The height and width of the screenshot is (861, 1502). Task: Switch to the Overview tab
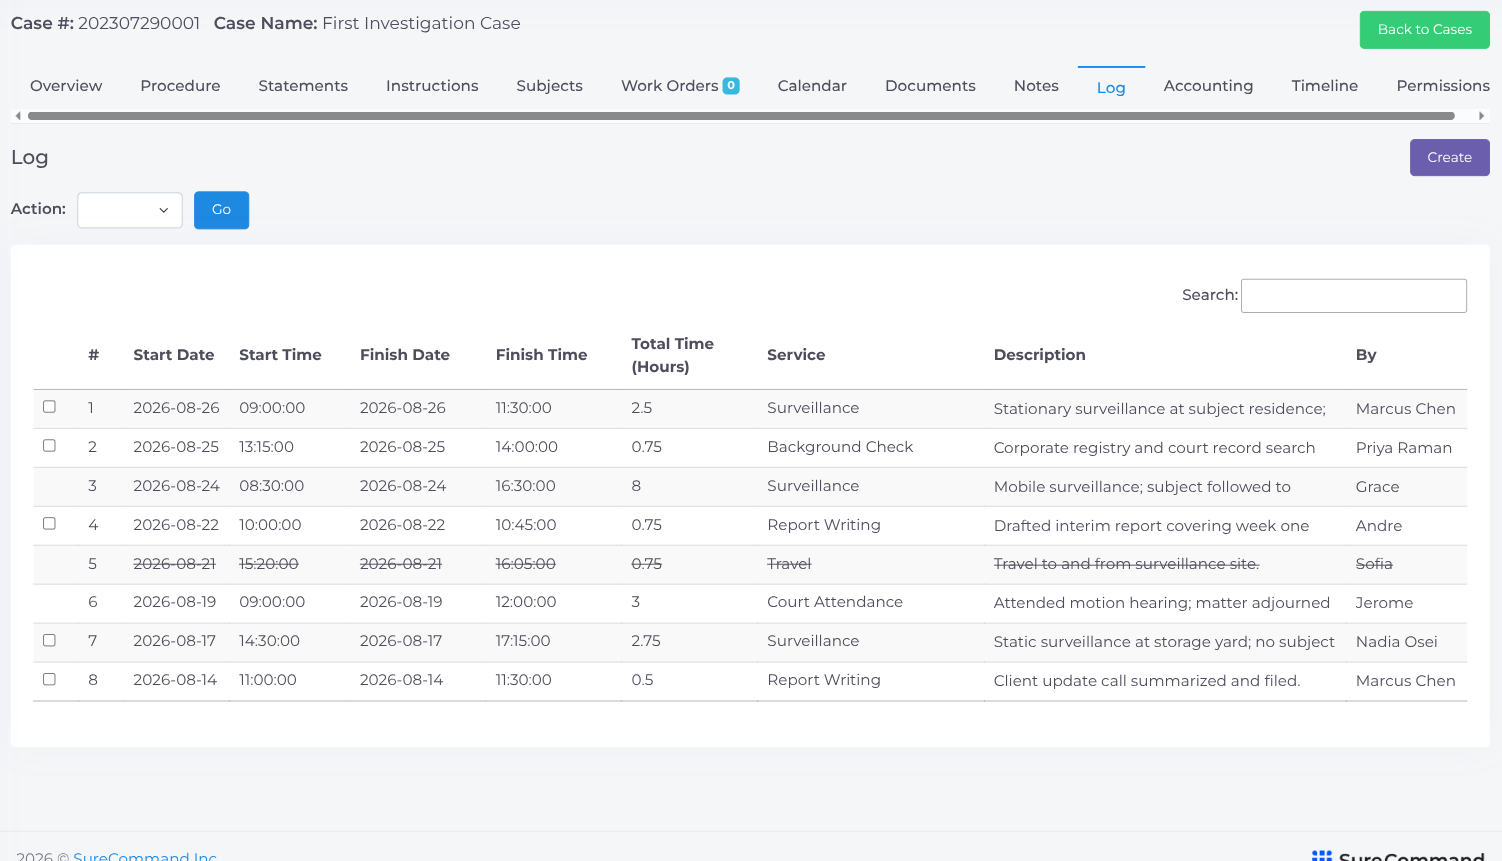[66, 86]
